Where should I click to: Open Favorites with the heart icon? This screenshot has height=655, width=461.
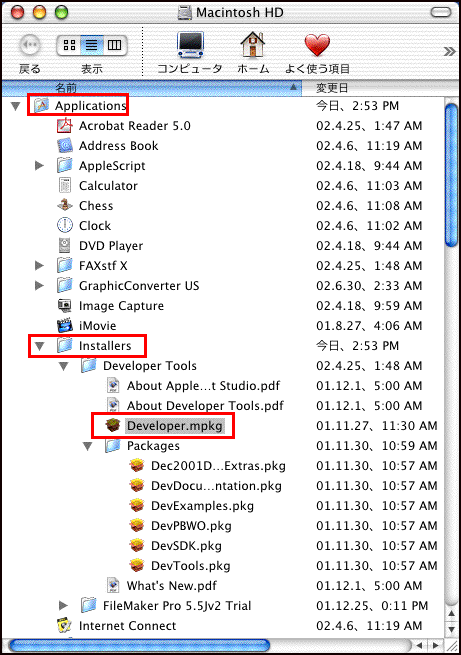(x=317, y=45)
